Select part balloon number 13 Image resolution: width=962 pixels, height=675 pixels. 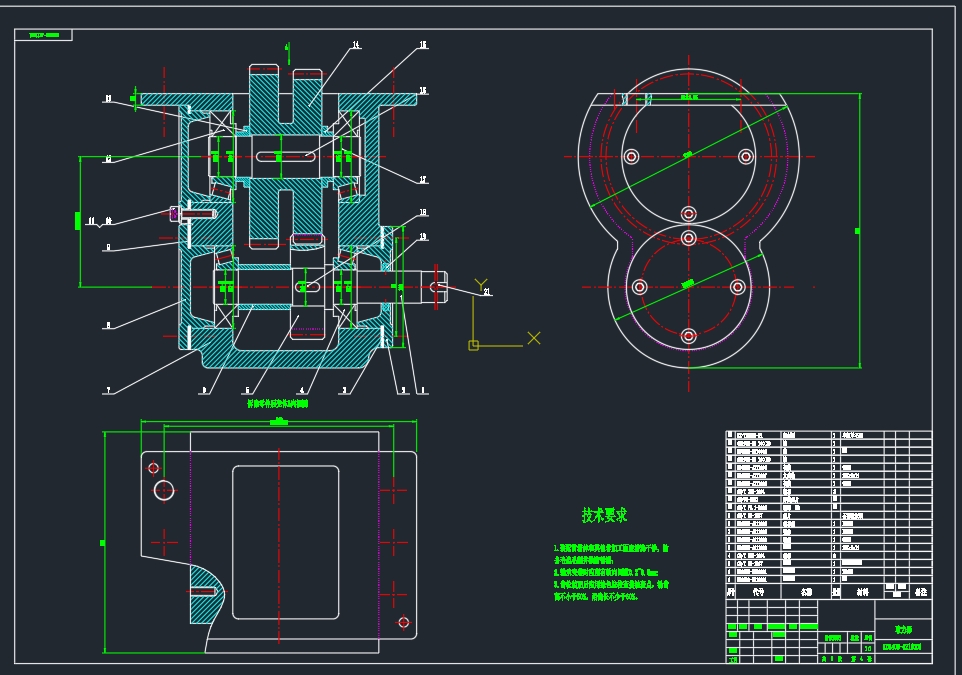pos(109,98)
